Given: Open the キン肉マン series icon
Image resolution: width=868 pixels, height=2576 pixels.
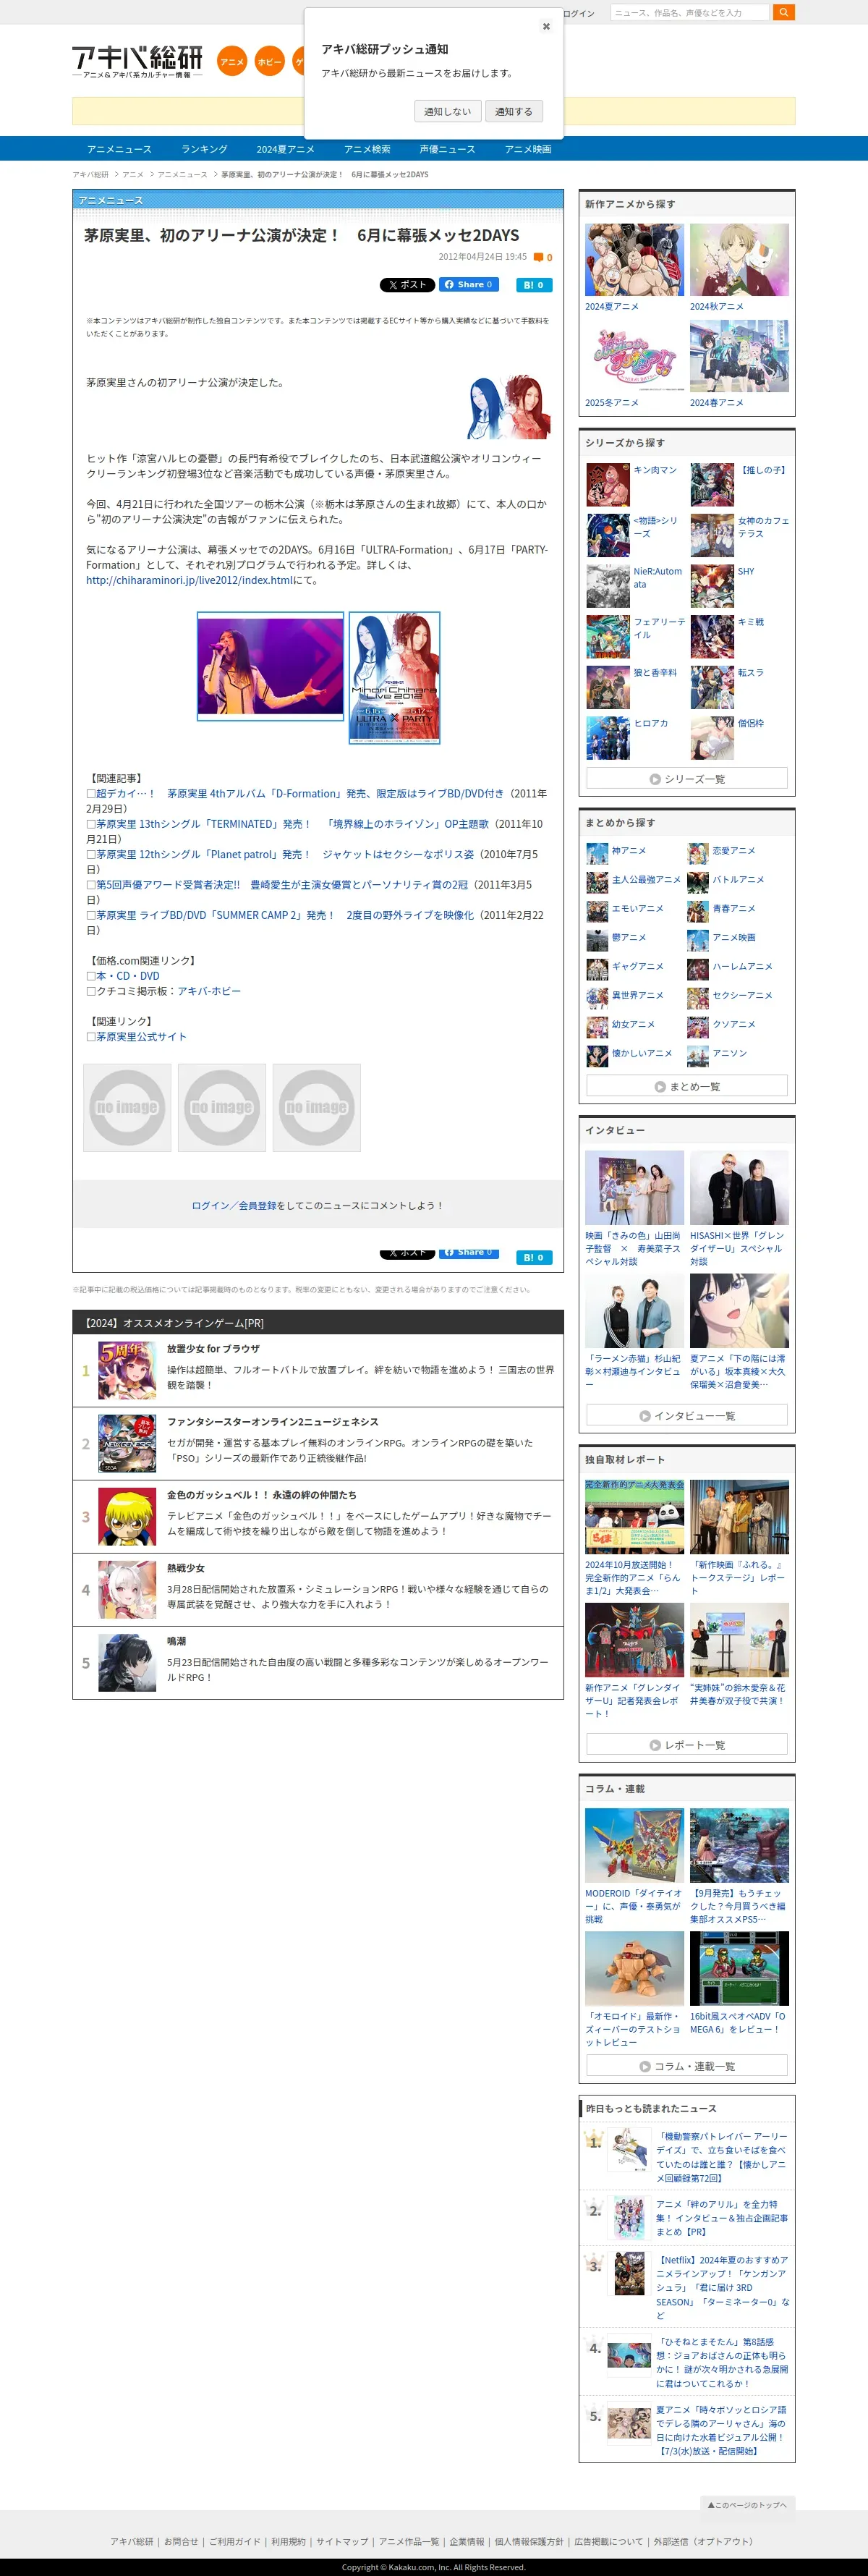Looking at the screenshot, I should point(608,485).
